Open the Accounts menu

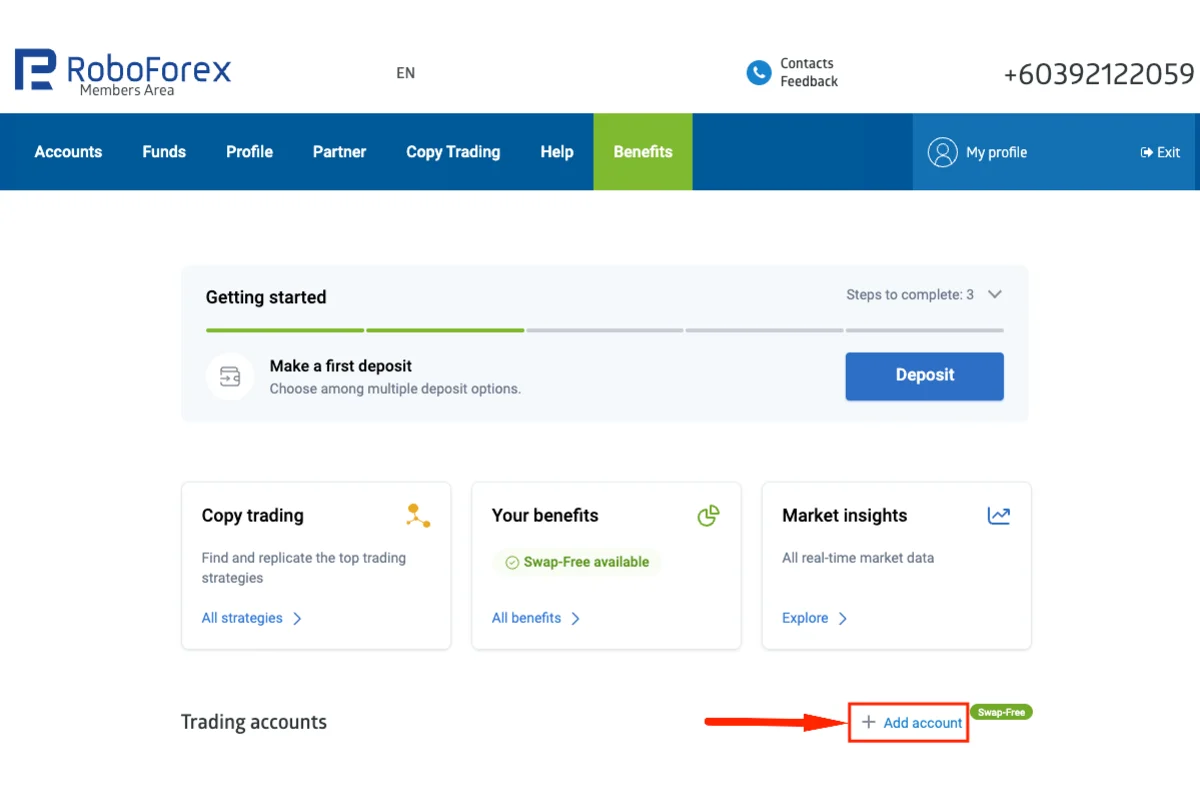pos(68,152)
